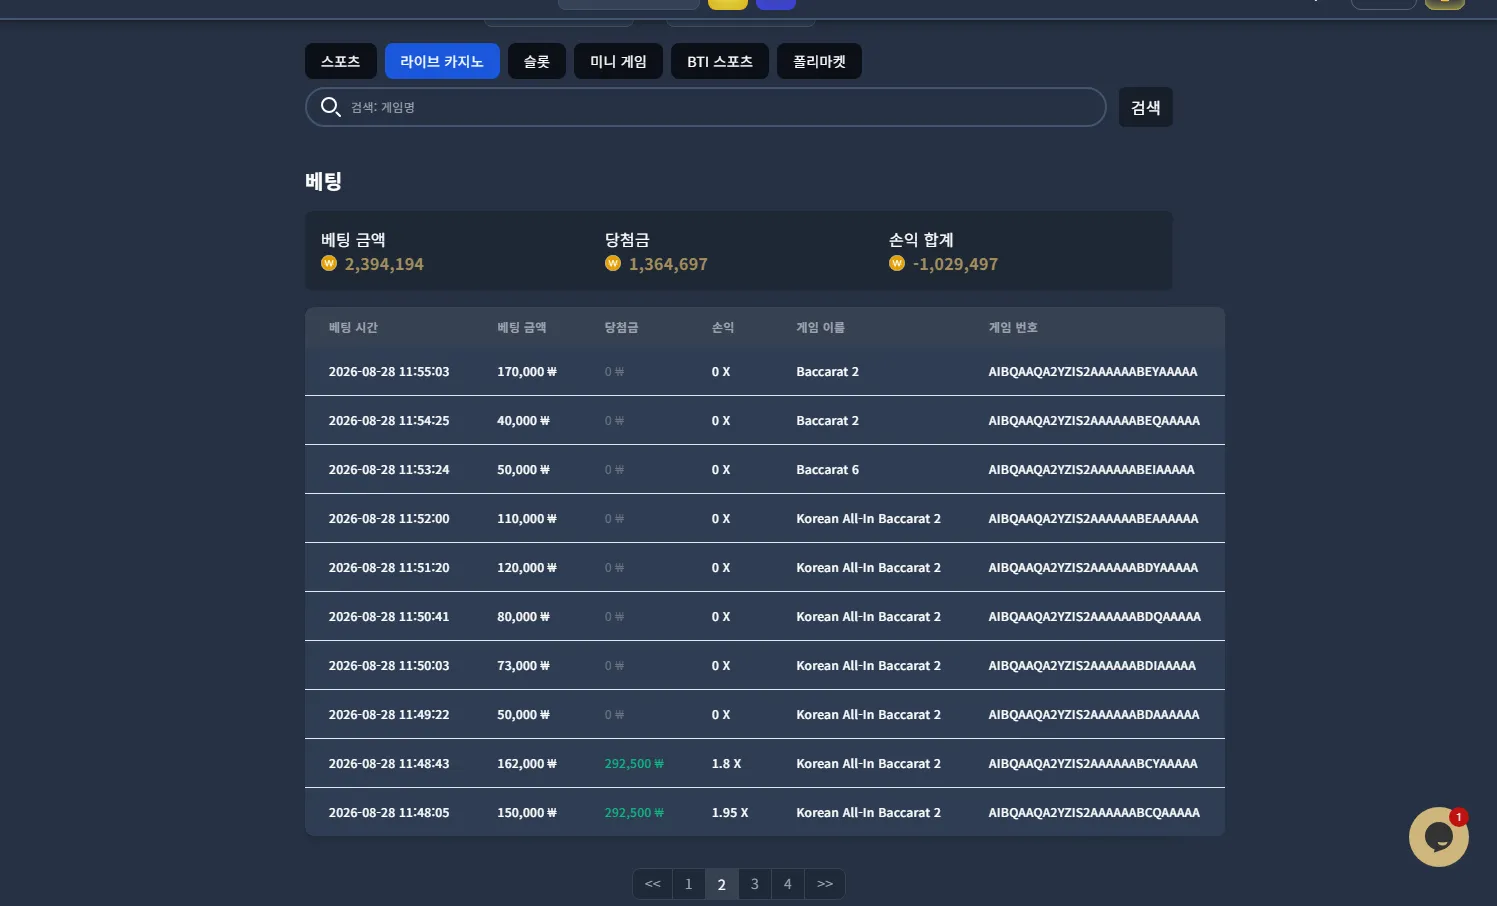Click the 검색 search button
1497x906 pixels.
click(1146, 107)
